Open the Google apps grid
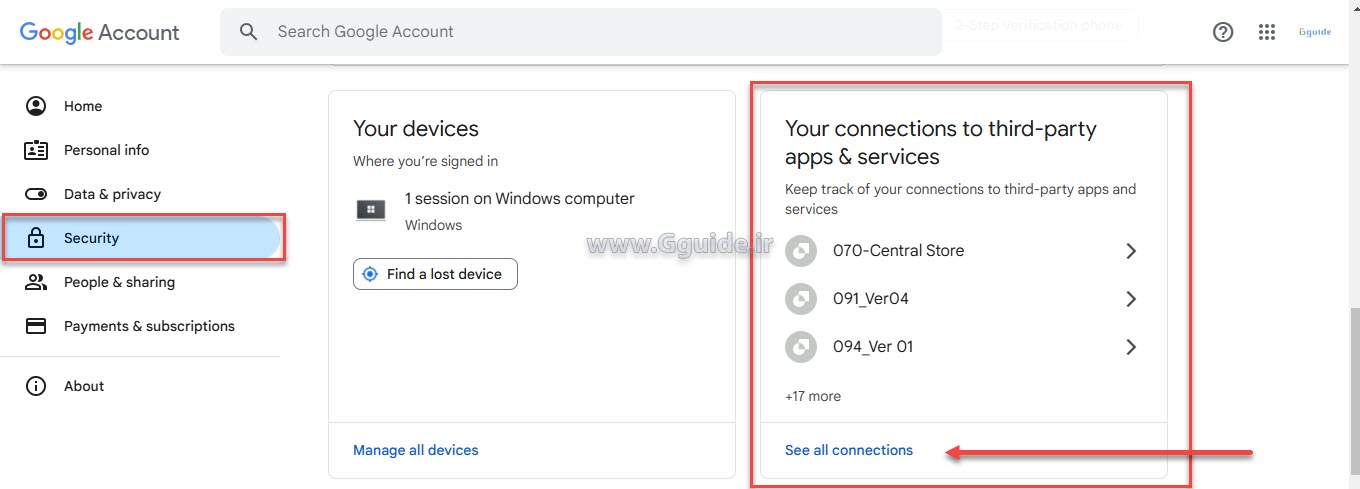The height and width of the screenshot is (489, 1360). (x=1267, y=32)
